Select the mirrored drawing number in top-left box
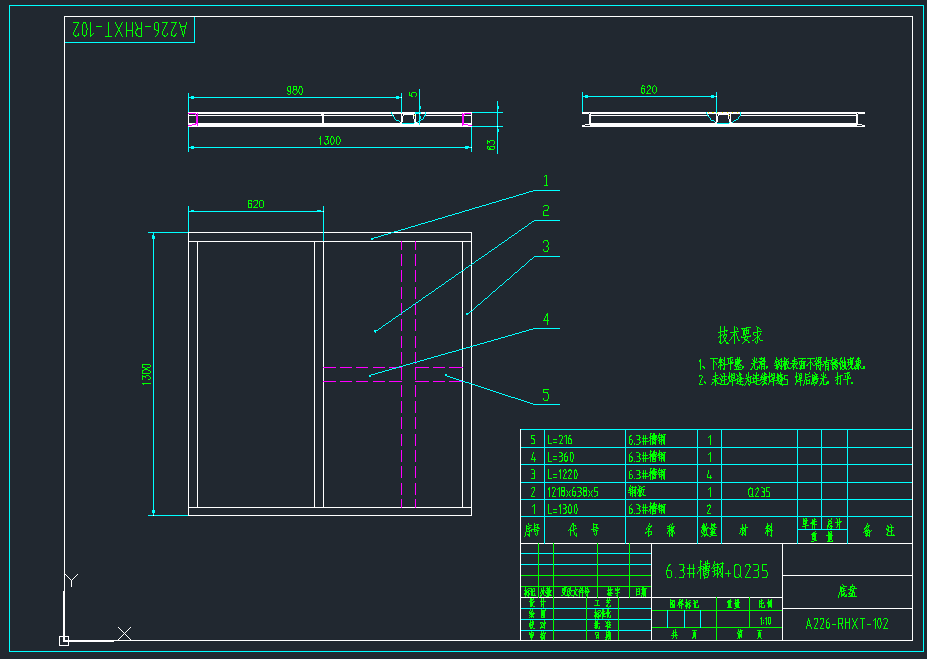The image size is (927, 659). 129,30
